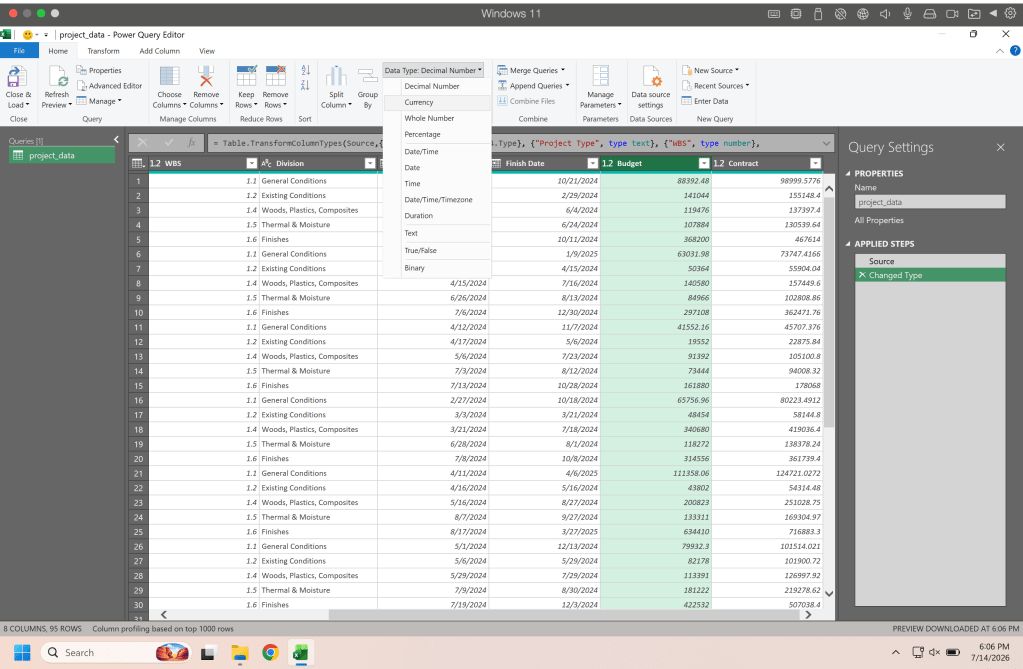The height and width of the screenshot is (669, 1023).
Task: Click the Manage query button
Action: pos(99,101)
